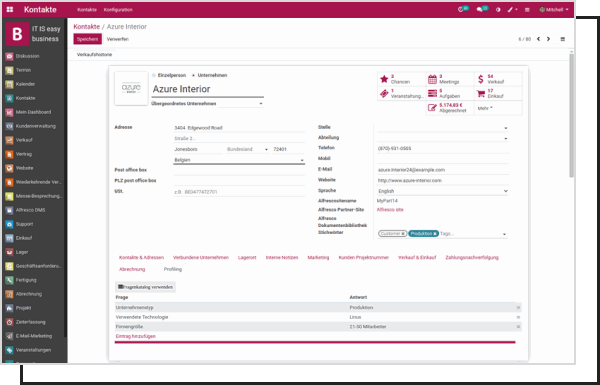Viewport: 600px width, 385px height.
Task: Delete the Verwendete Technologie row
Action: pyautogui.click(x=518, y=317)
